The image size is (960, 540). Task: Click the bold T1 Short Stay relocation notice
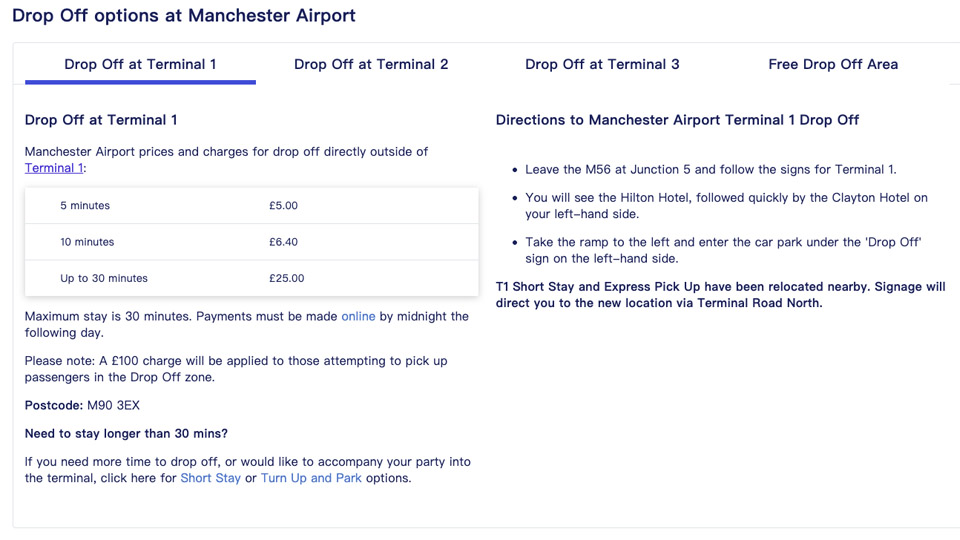720,294
